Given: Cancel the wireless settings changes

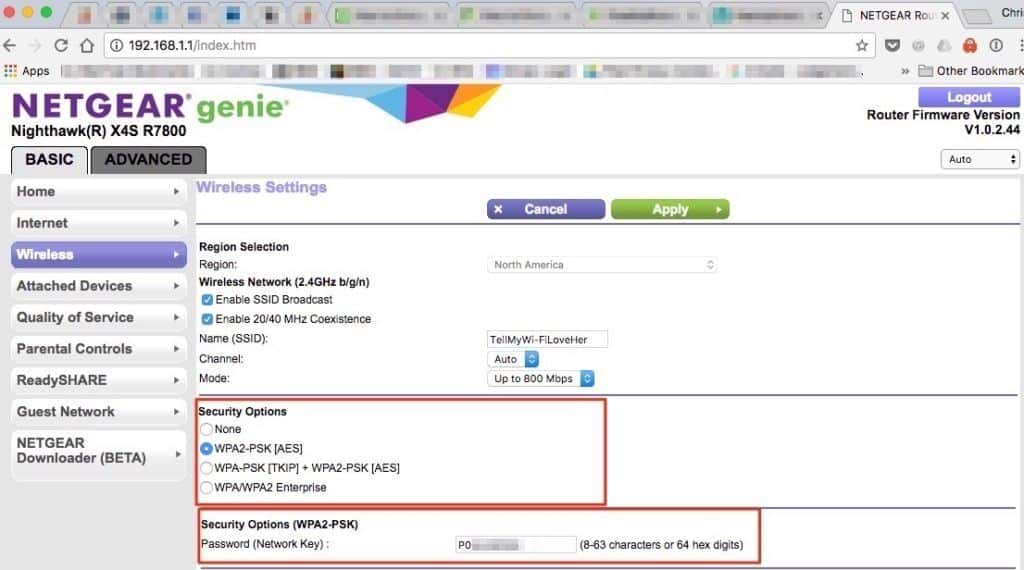Looking at the screenshot, I should point(546,209).
